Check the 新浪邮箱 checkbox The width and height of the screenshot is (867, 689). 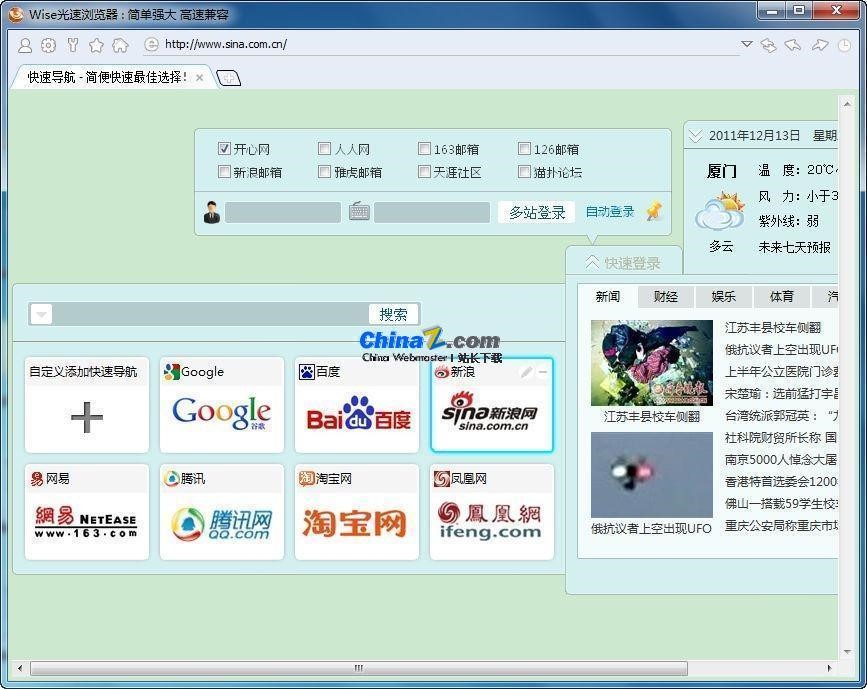224,171
